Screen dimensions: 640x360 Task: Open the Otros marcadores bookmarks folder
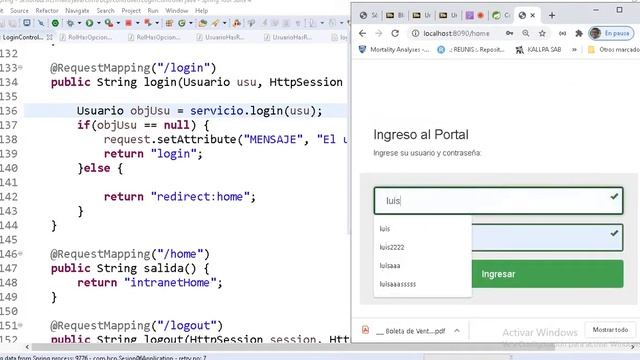[x=613, y=50]
